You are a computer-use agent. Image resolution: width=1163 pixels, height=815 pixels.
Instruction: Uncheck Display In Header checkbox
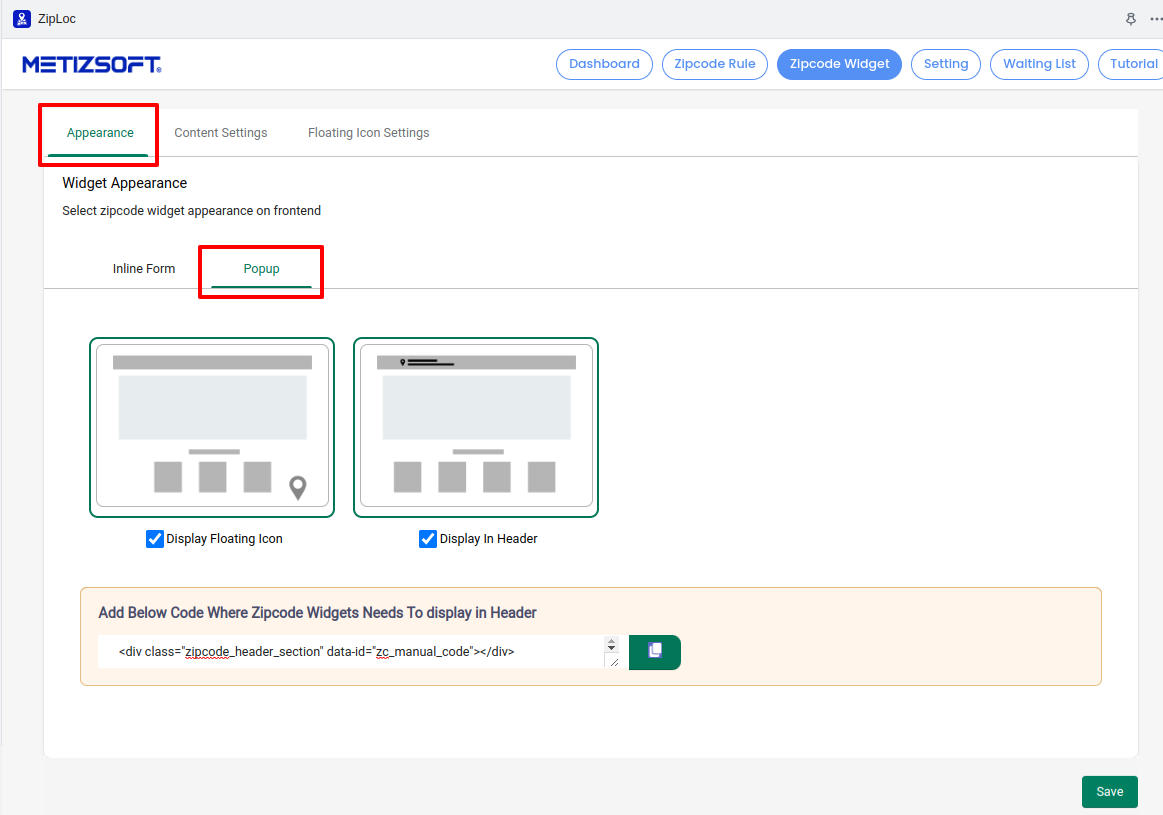point(428,539)
